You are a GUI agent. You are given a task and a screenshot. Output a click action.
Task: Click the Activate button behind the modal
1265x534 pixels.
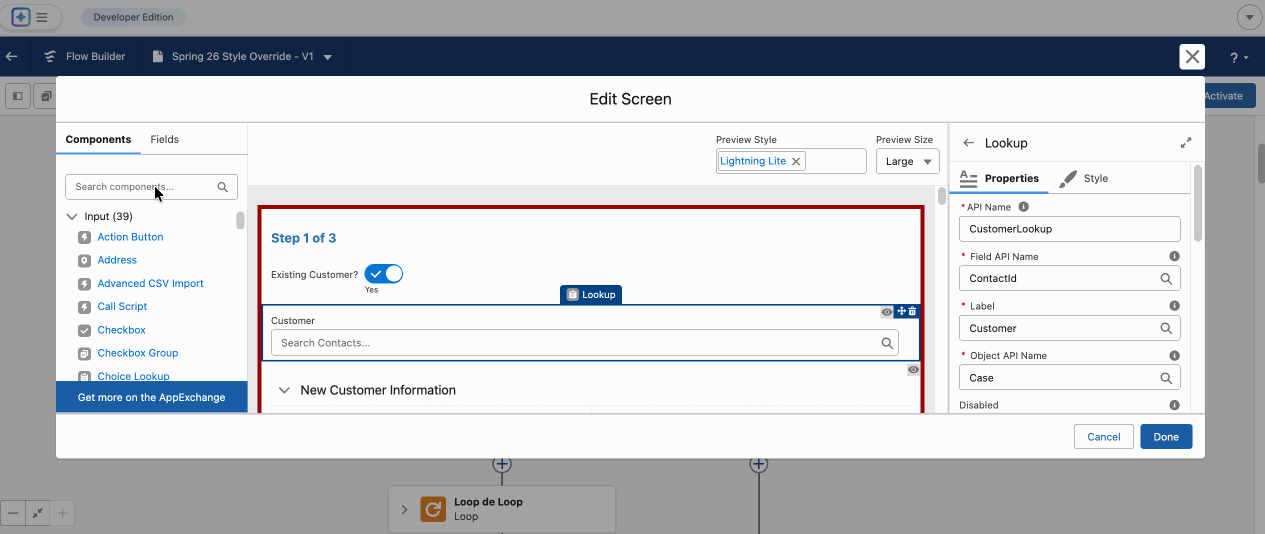point(1229,96)
